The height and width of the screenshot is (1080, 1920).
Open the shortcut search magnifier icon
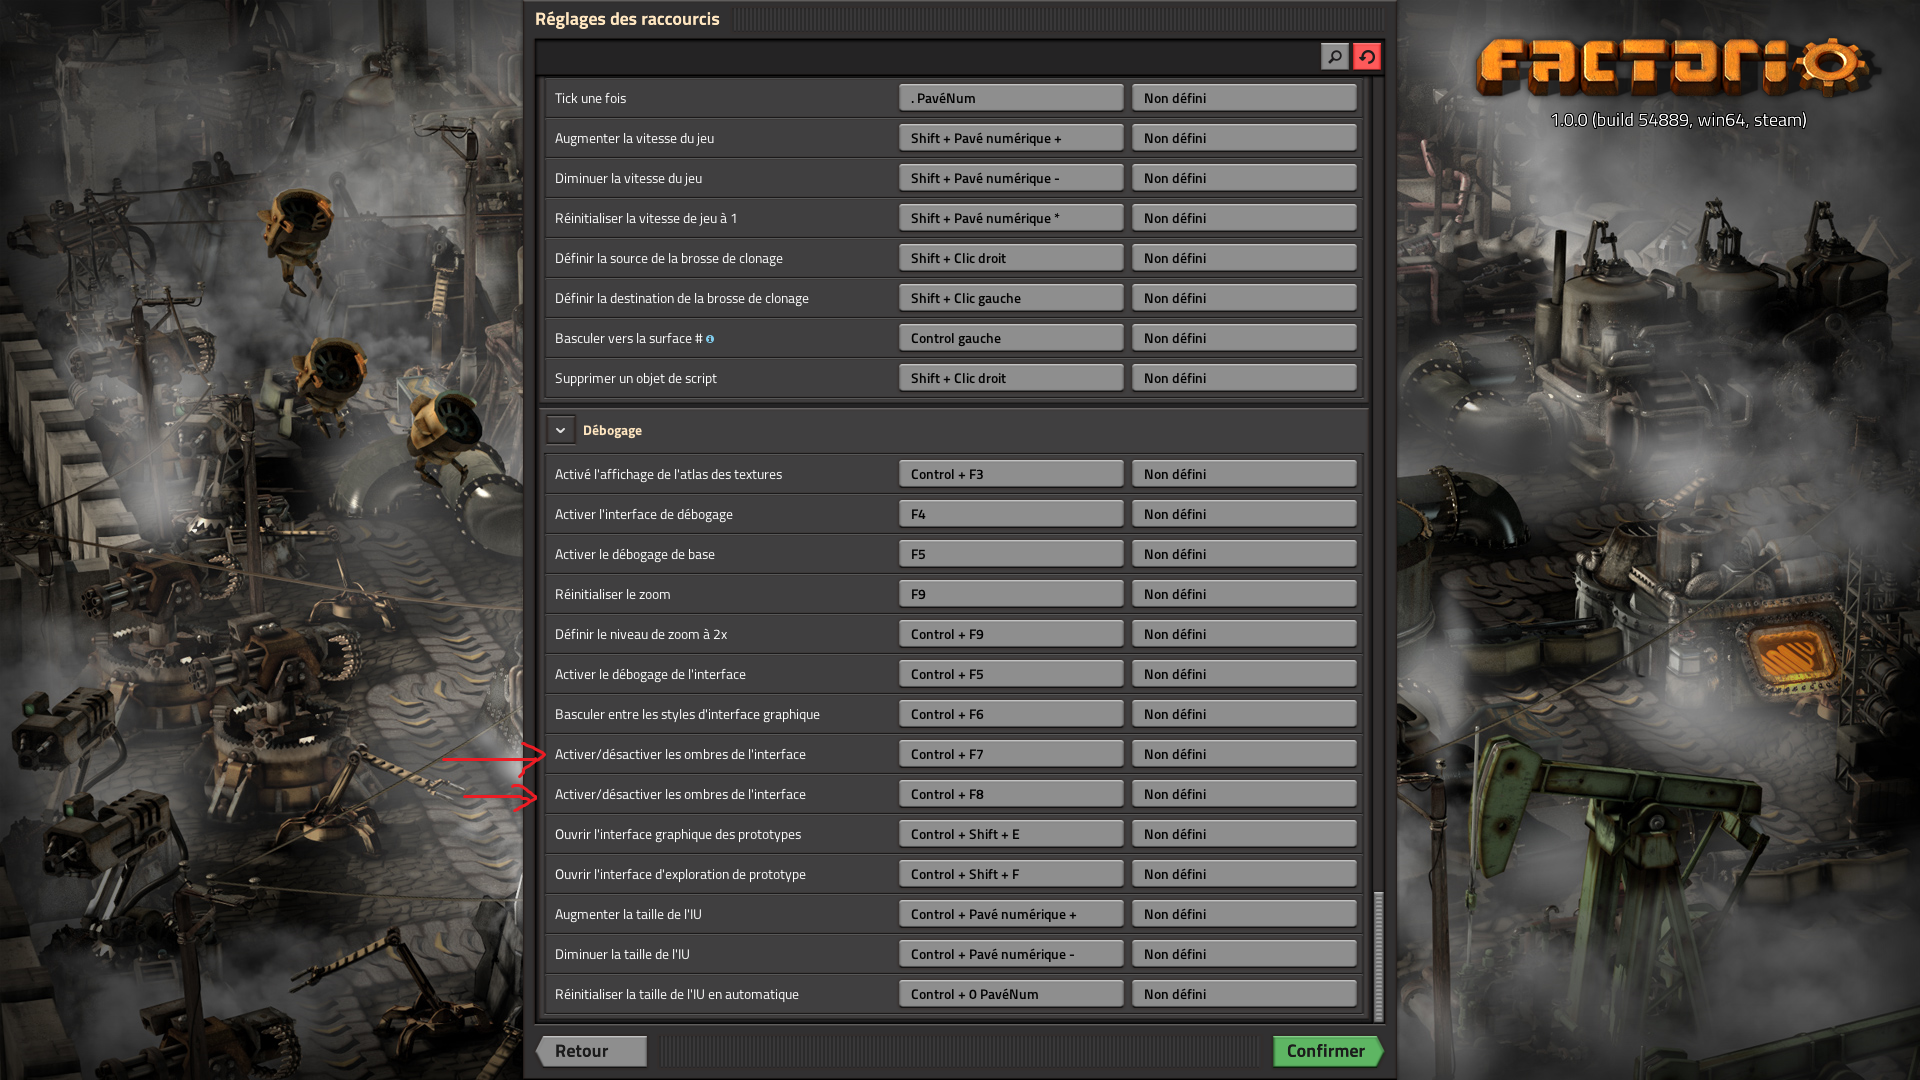(1334, 57)
